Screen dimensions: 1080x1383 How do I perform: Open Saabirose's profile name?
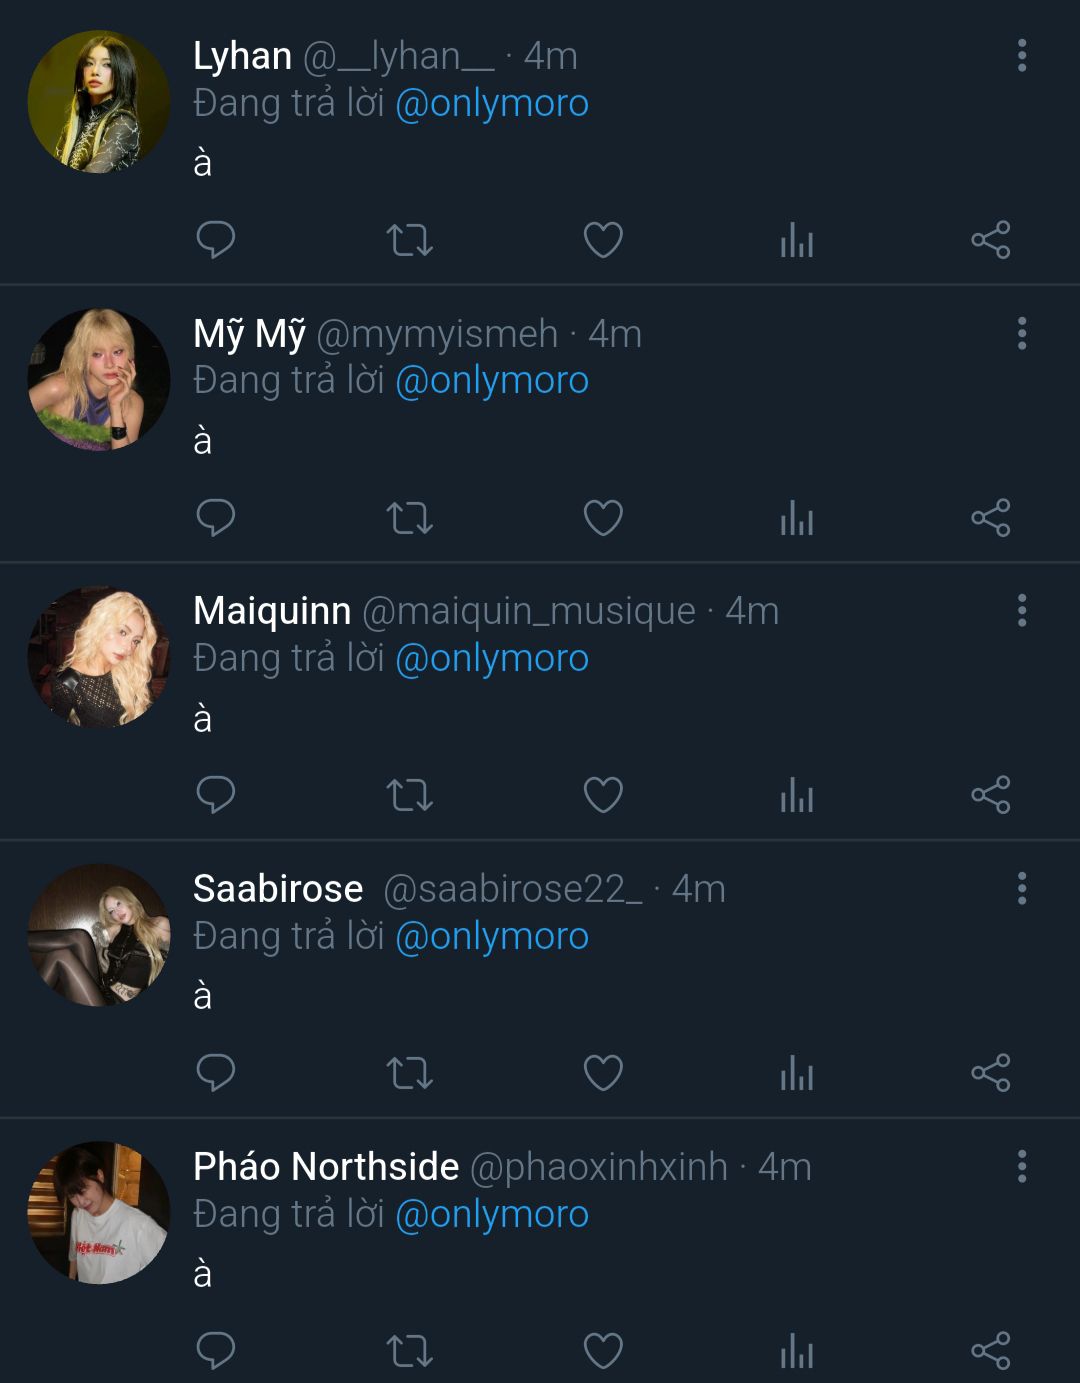click(278, 889)
